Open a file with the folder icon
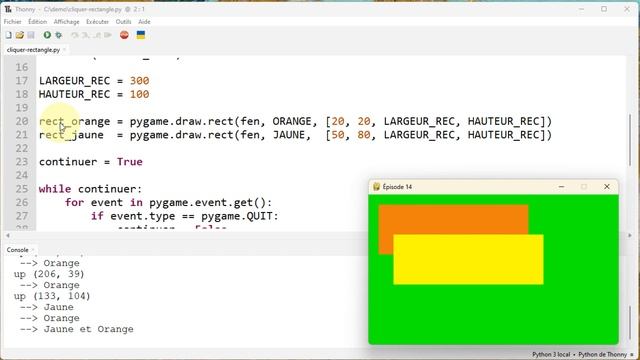 pos(20,35)
